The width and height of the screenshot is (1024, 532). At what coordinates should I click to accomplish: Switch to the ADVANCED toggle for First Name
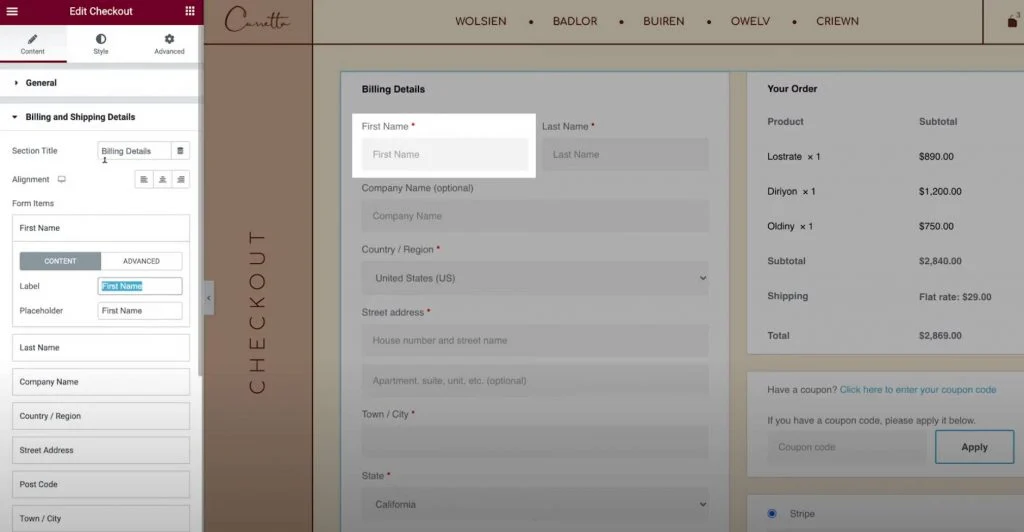point(141,261)
